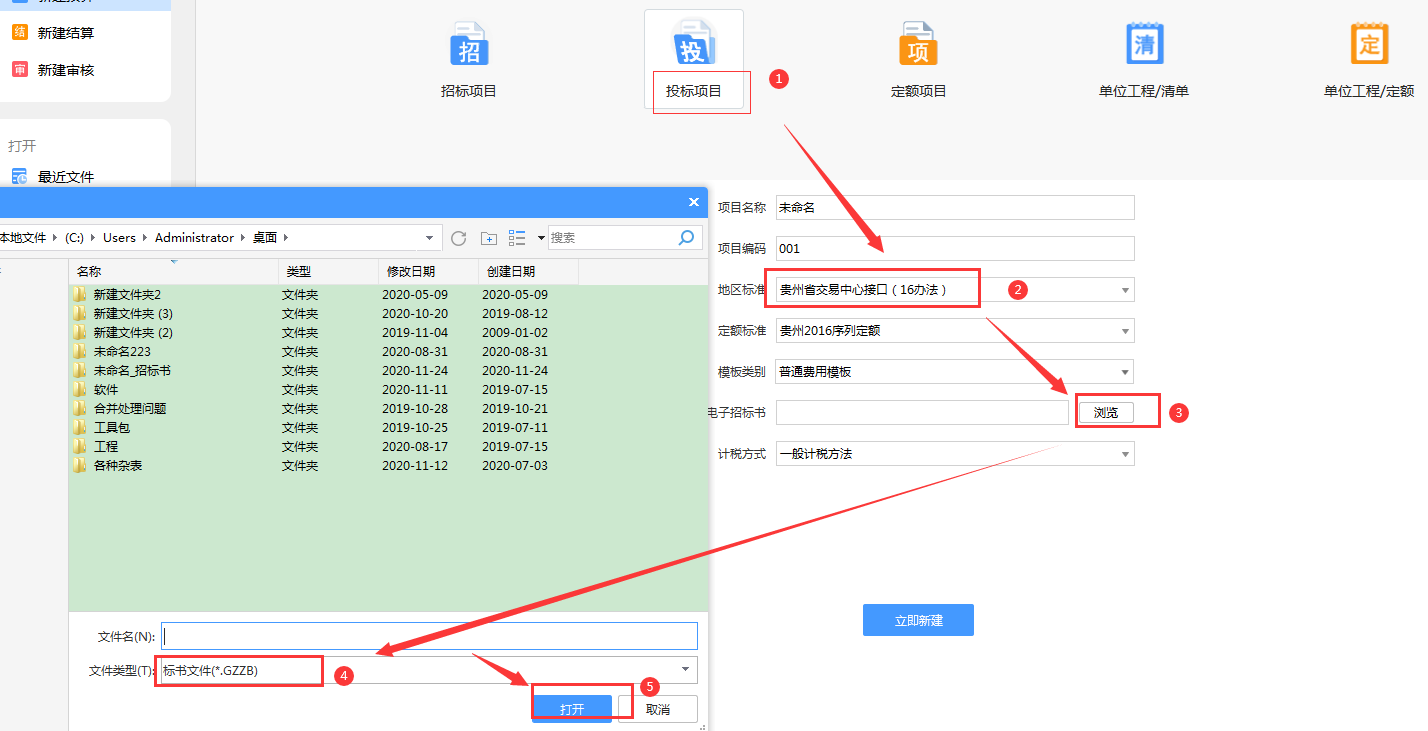Click the 立即新建 button
The image size is (1428, 731).
click(x=918, y=620)
